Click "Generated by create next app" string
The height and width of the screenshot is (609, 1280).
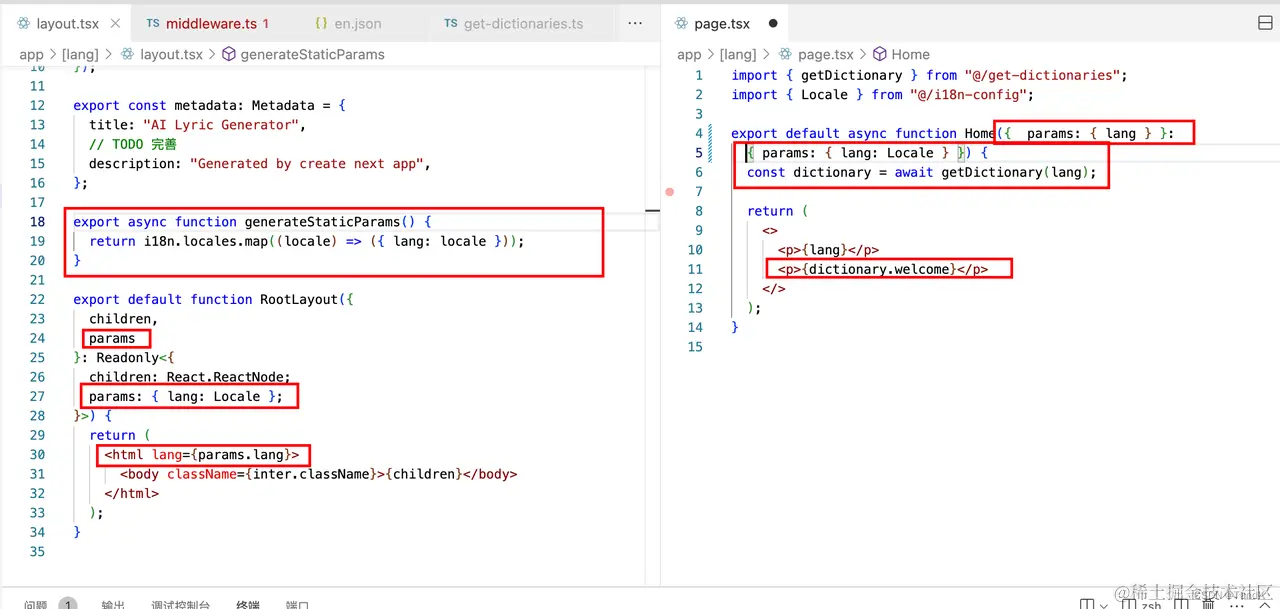[307, 164]
